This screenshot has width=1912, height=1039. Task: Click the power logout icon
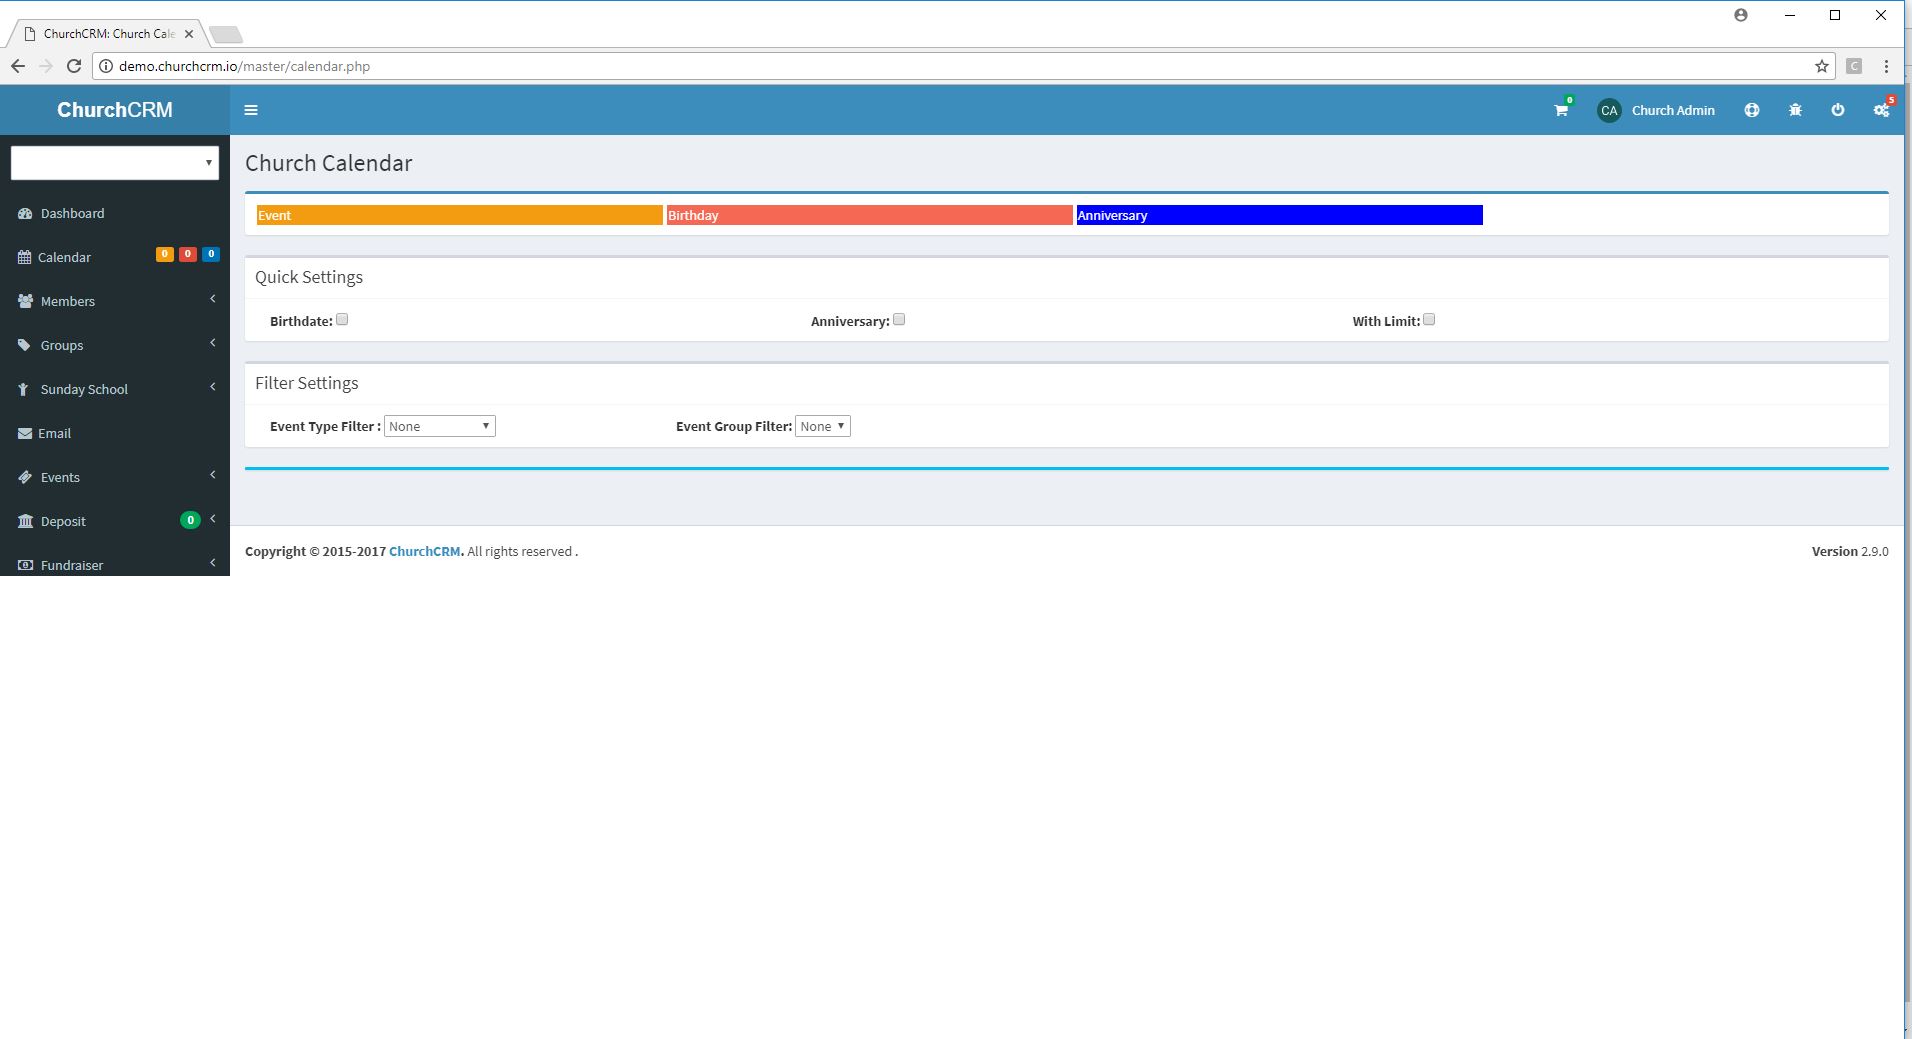1838,110
